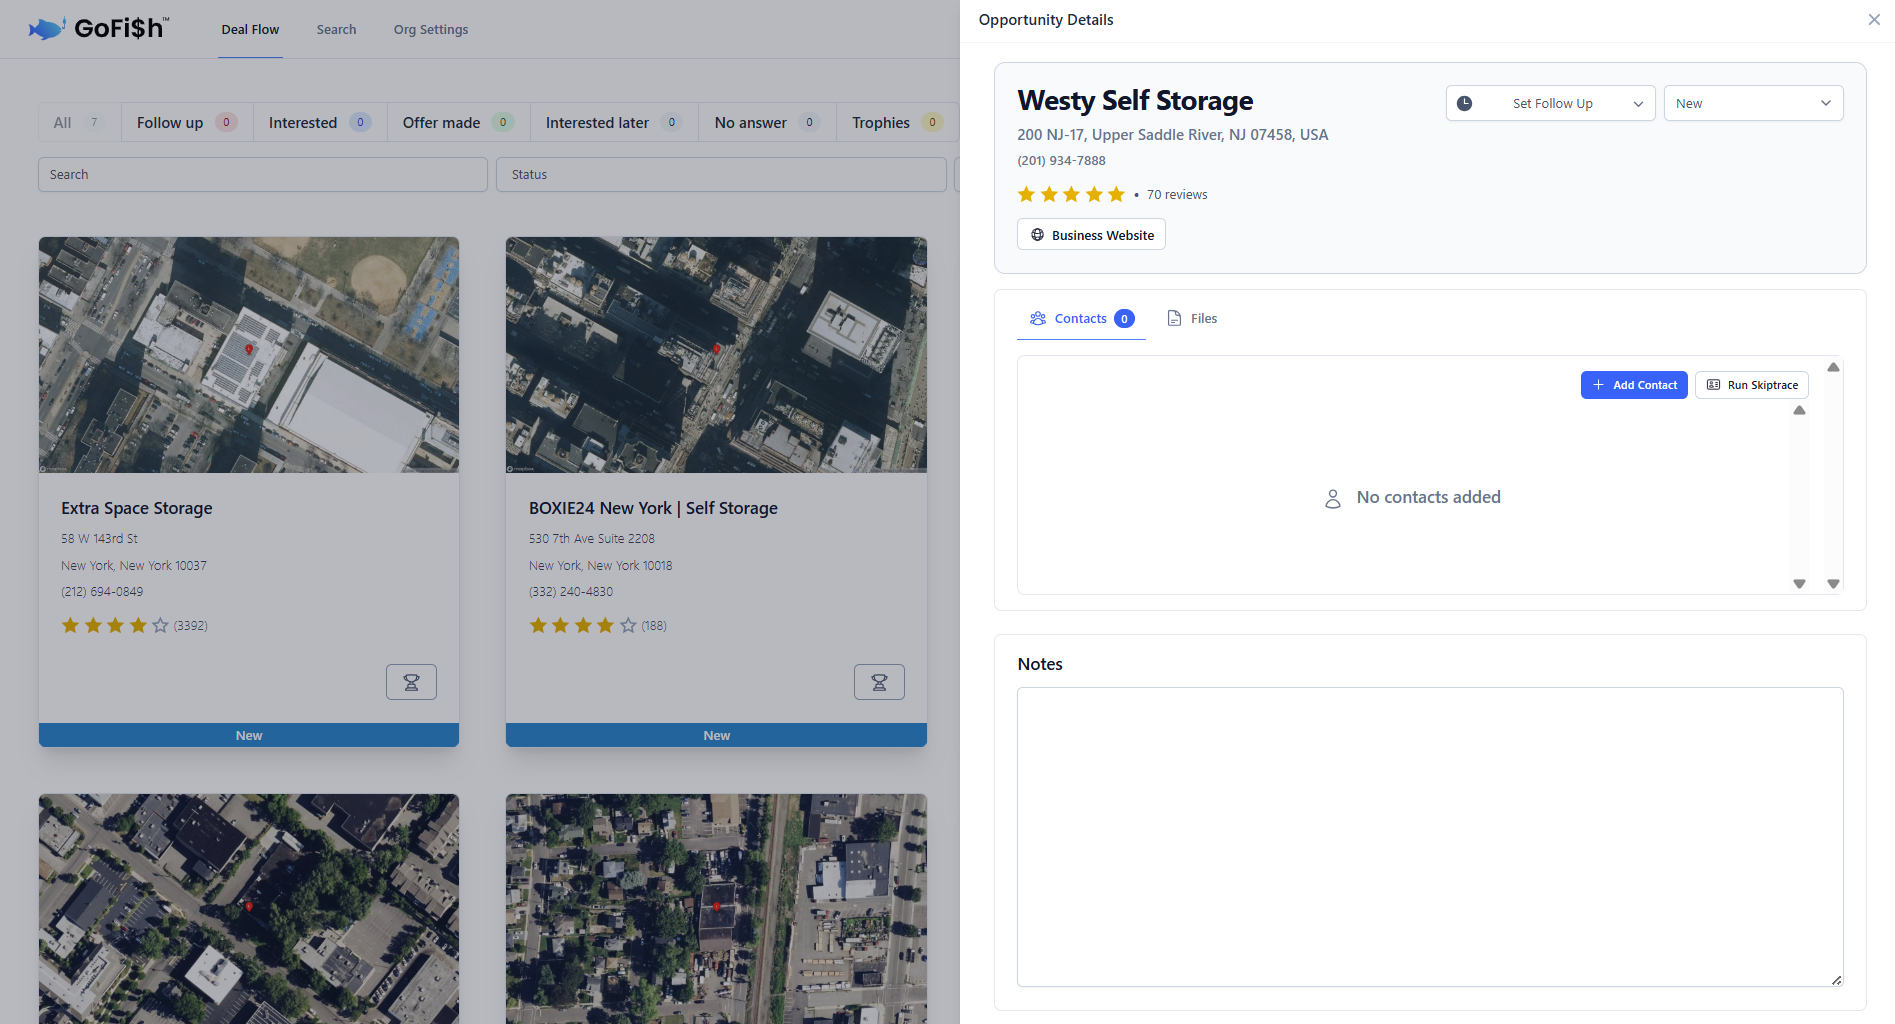Image resolution: width=1895 pixels, height=1024 pixels.
Task: Click the phone number (201) 934-7888
Action: click(x=1061, y=160)
